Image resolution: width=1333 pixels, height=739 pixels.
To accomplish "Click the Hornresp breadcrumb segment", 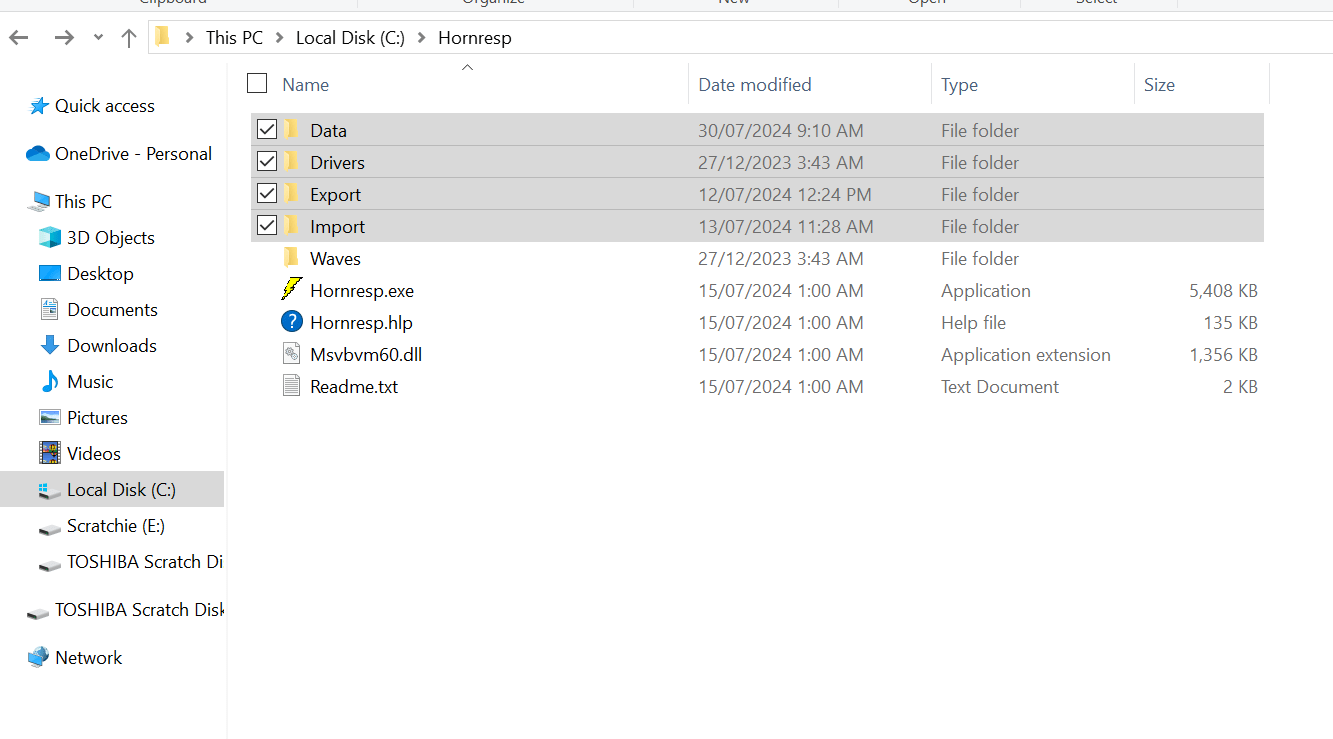I will (x=475, y=38).
